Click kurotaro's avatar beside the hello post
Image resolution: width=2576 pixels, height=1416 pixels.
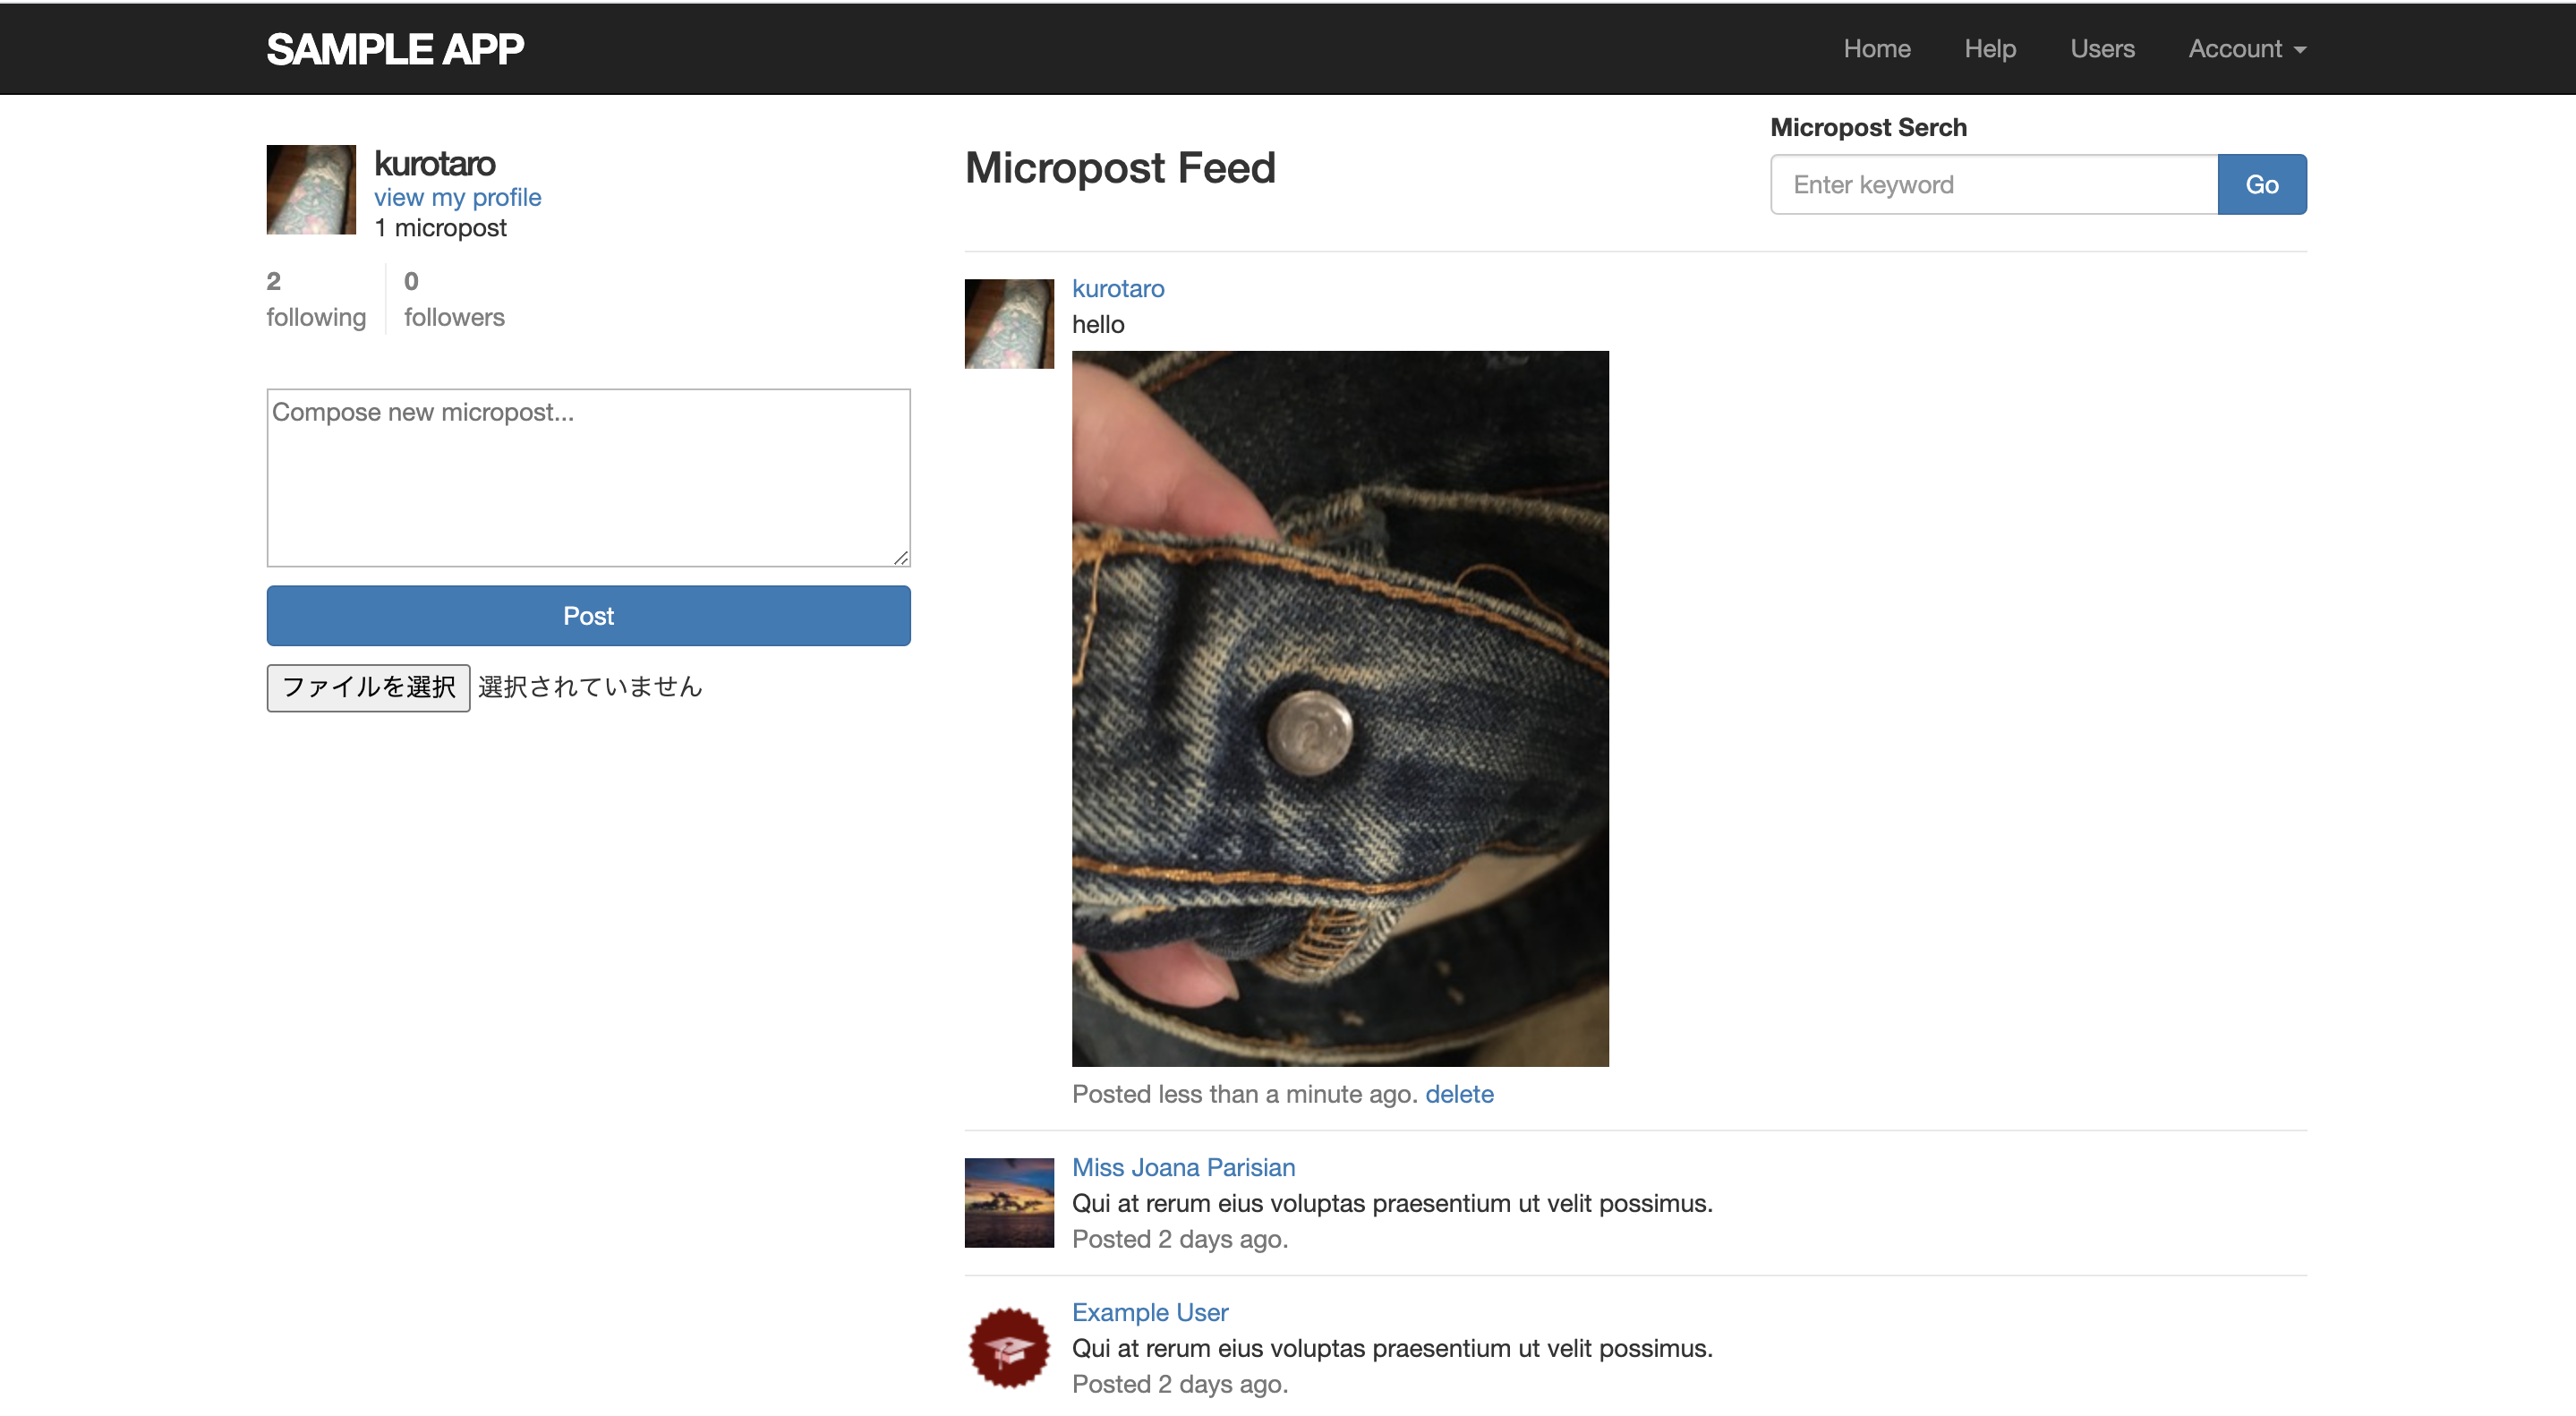1009,323
